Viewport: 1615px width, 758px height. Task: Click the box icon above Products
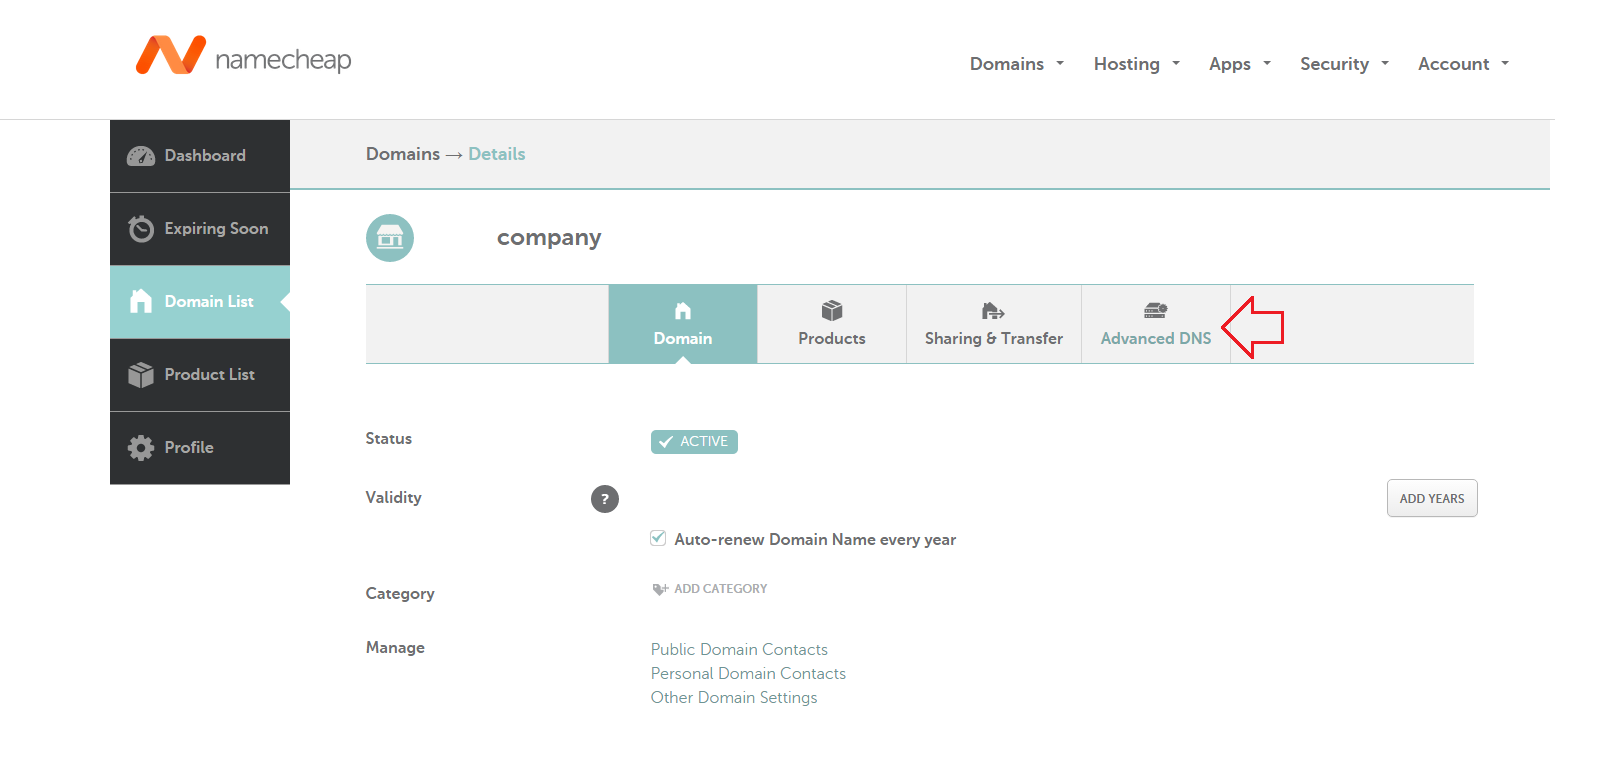pyautogui.click(x=832, y=311)
